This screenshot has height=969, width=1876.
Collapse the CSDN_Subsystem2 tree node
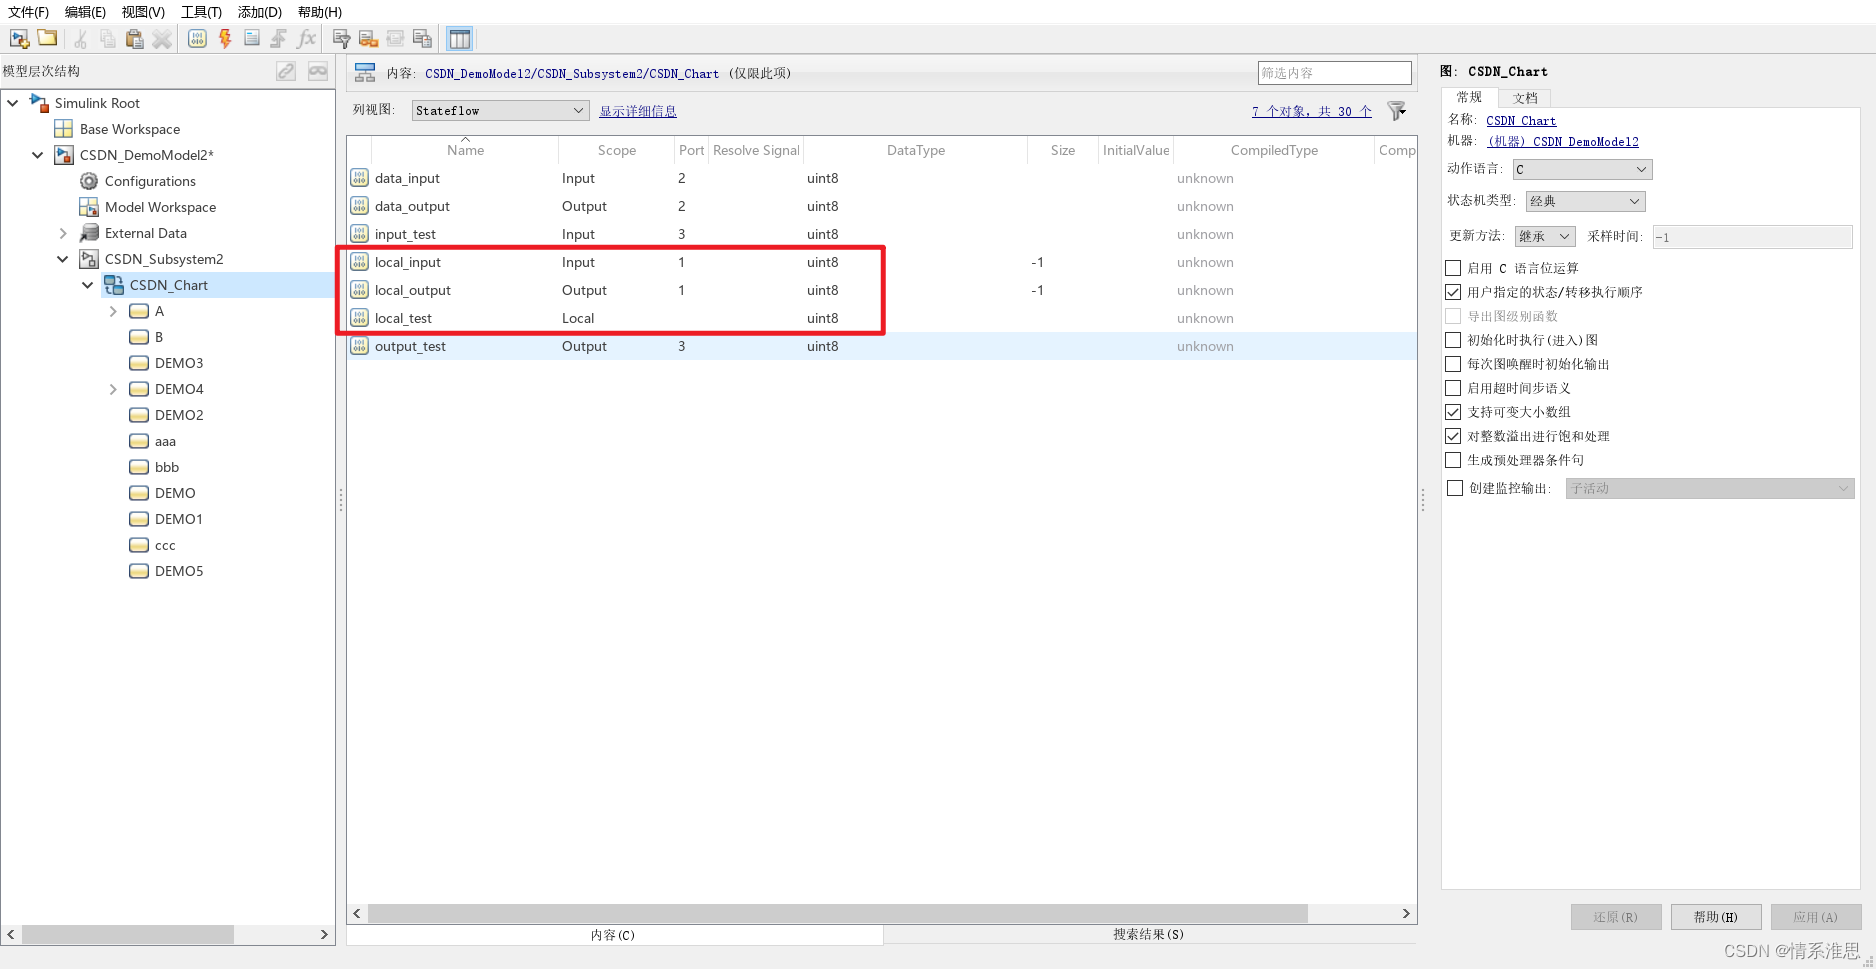coord(63,259)
